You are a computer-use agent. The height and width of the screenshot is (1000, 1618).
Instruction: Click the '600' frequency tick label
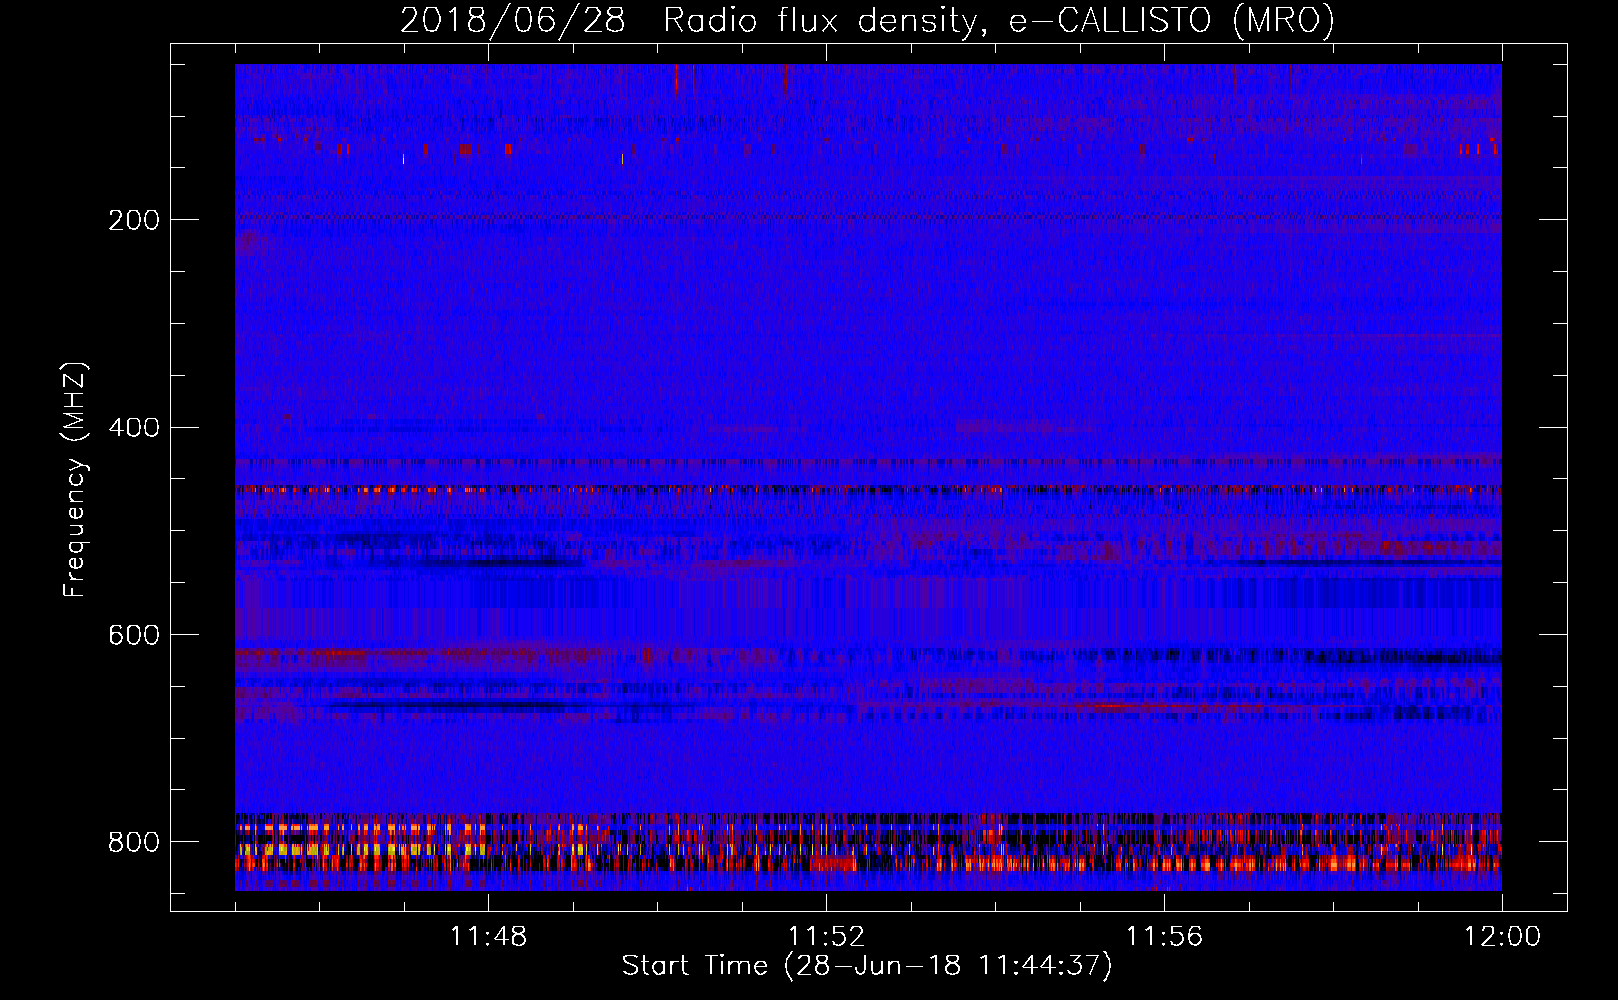[x=133, y=636]
